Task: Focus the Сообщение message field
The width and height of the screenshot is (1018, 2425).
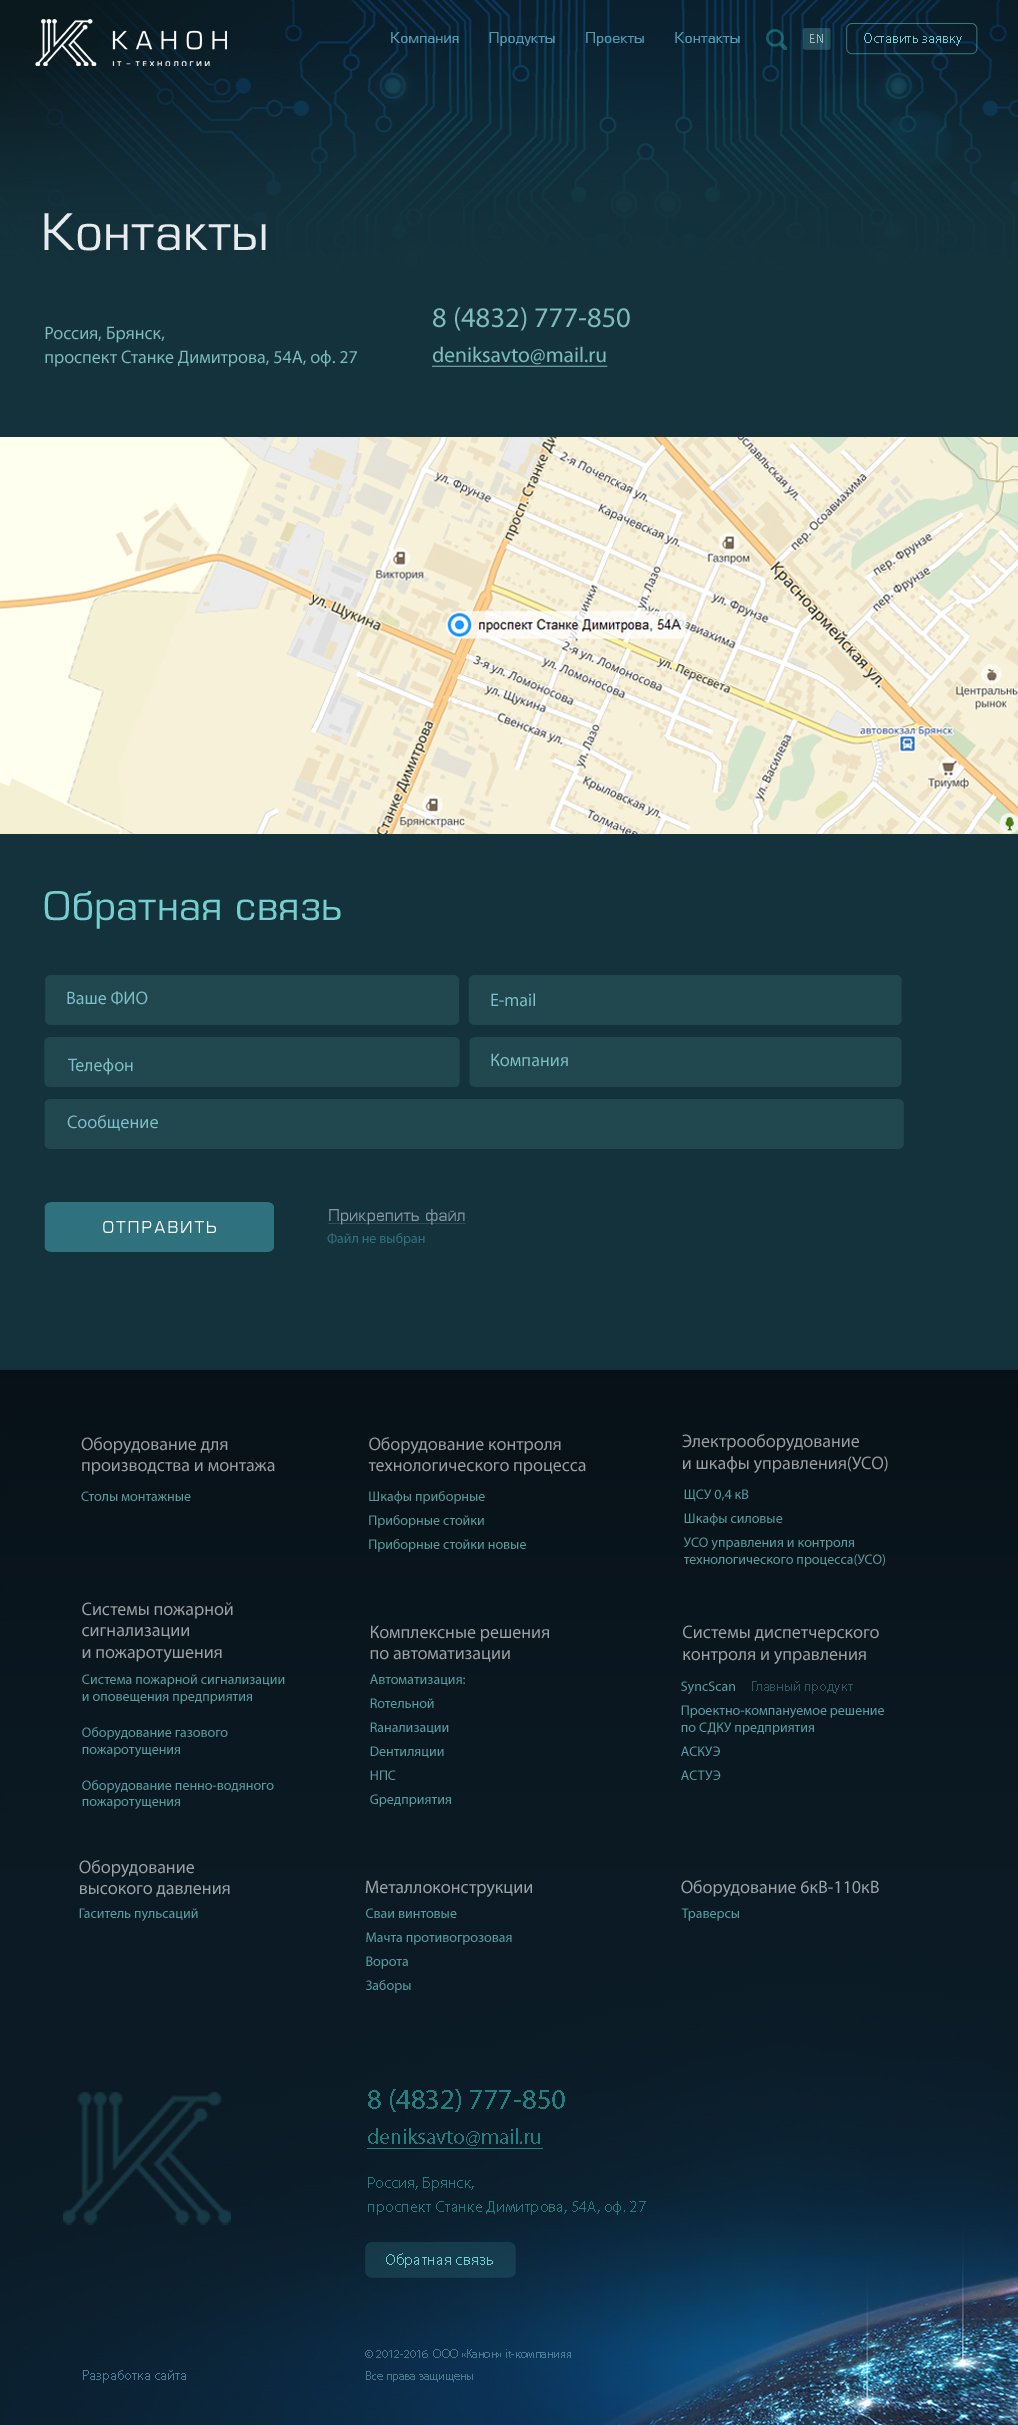Action: point(474,1124)
